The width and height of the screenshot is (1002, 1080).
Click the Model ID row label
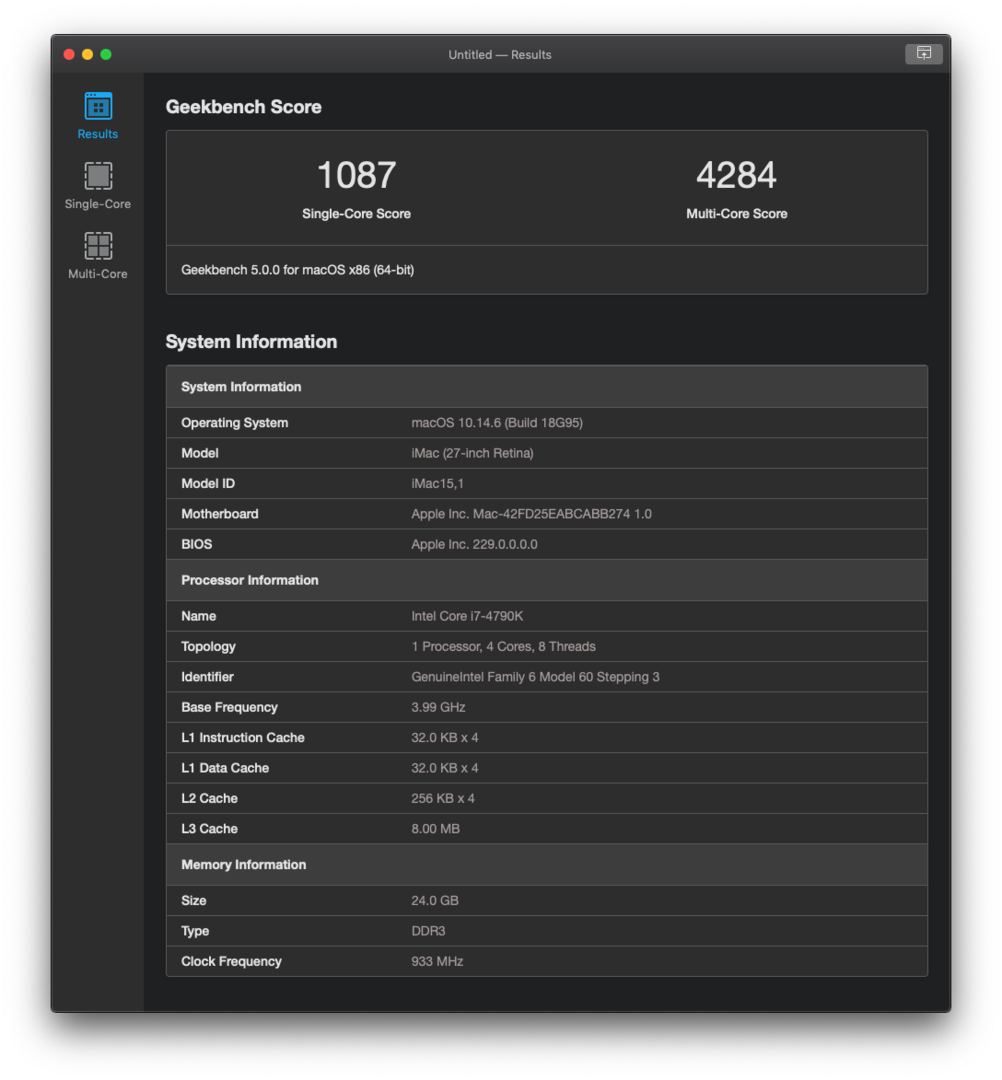(x=208, y=484)
